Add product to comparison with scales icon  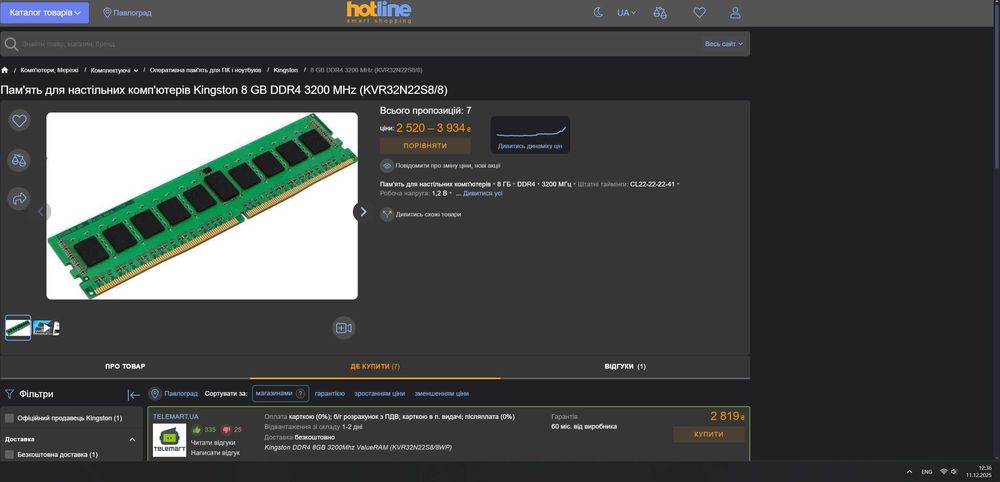pos(19,160)
